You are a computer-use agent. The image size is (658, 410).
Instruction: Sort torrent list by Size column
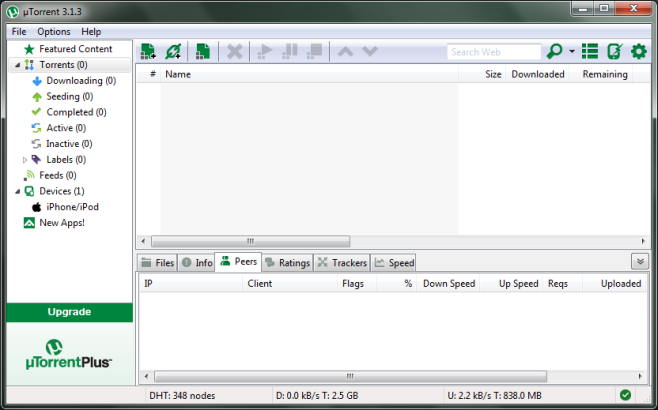point(482,74)
